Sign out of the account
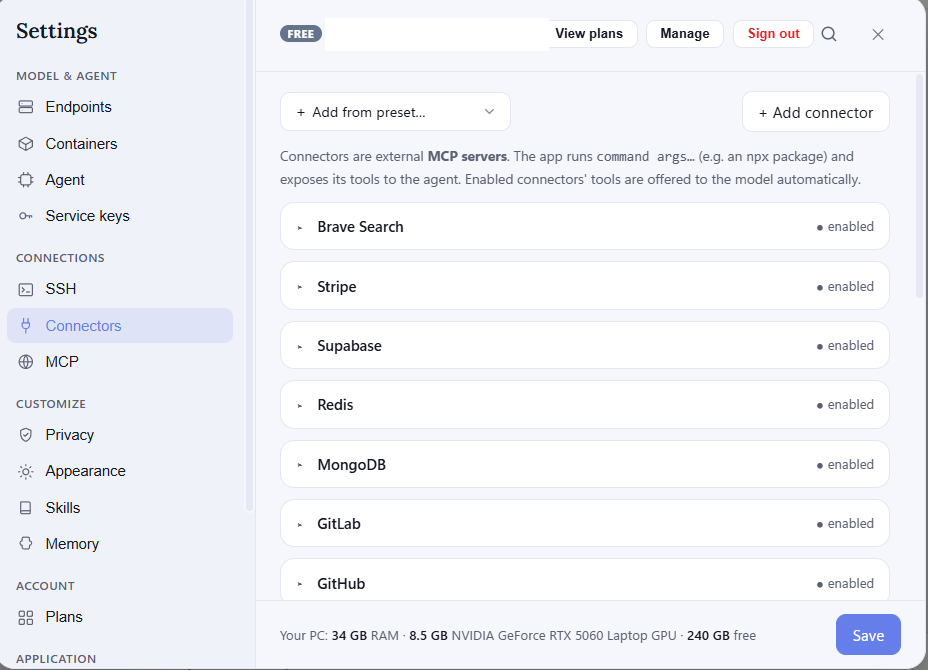928x670 pixels. click(774, 34)
